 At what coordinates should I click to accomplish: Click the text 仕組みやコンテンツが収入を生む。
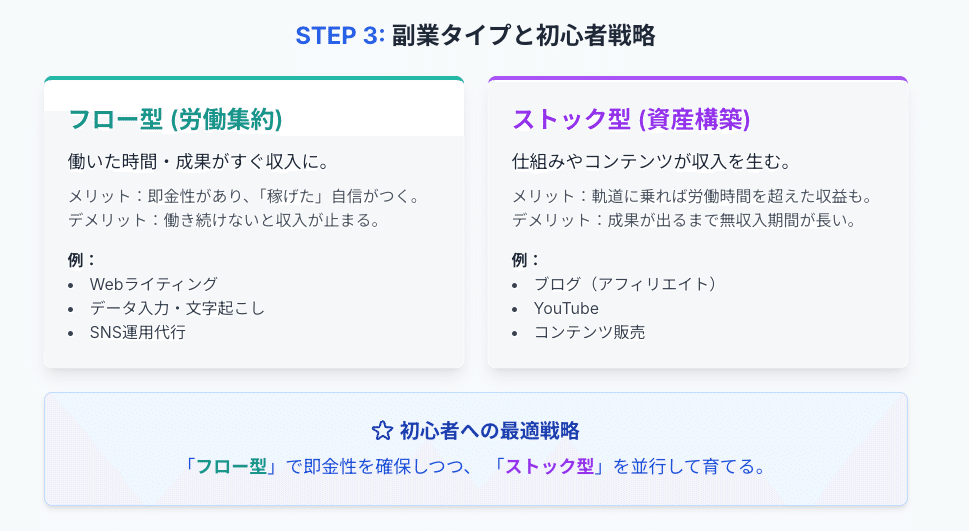tap(650, 162)
